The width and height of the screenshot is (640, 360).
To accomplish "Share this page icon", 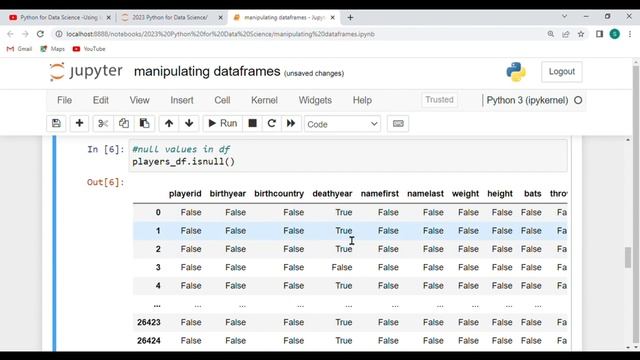I will click(x=566, y=34).
